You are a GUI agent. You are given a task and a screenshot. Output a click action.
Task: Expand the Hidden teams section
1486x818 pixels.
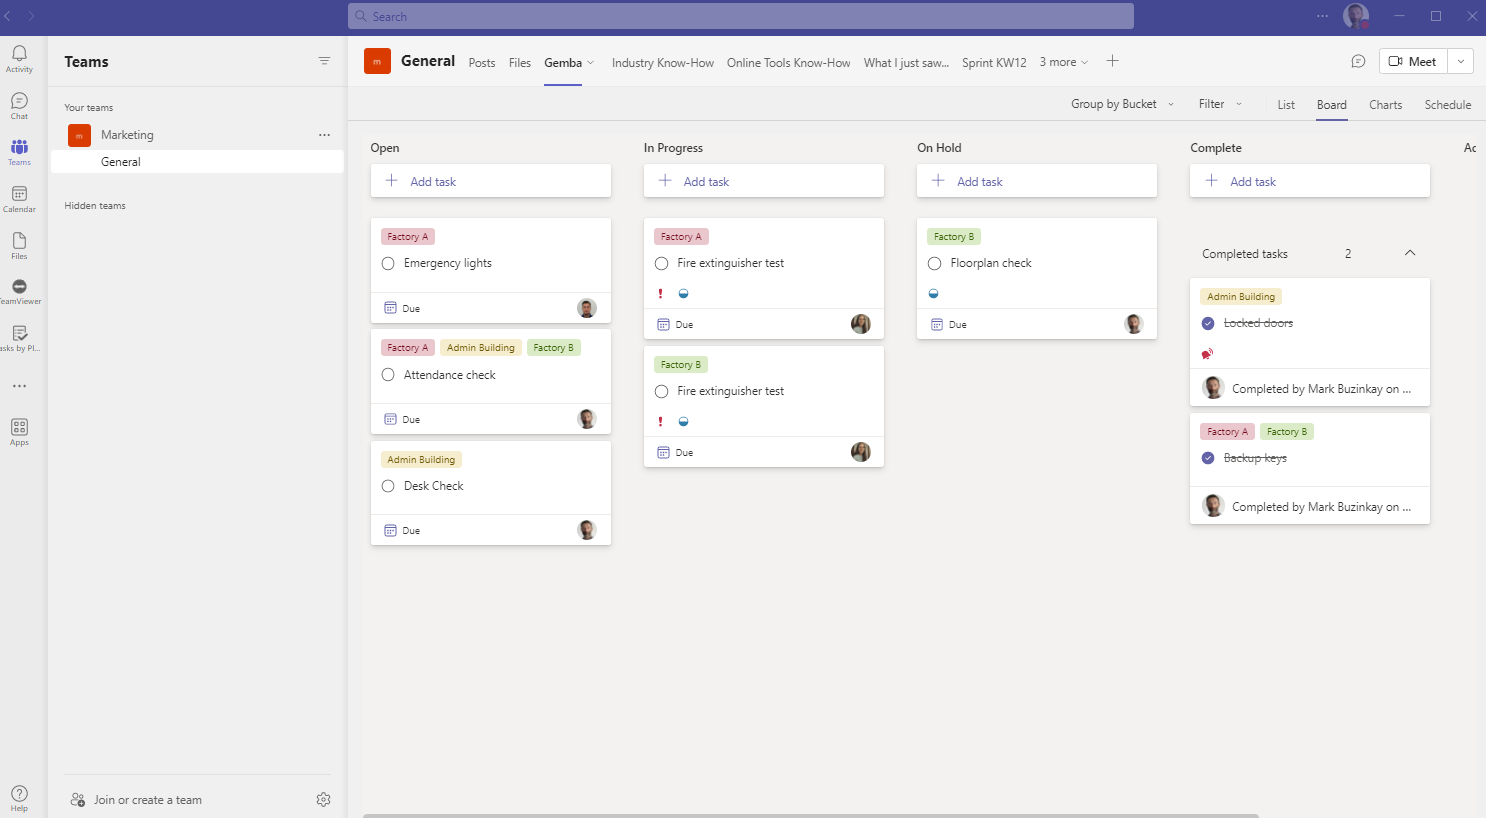[95, 206]
